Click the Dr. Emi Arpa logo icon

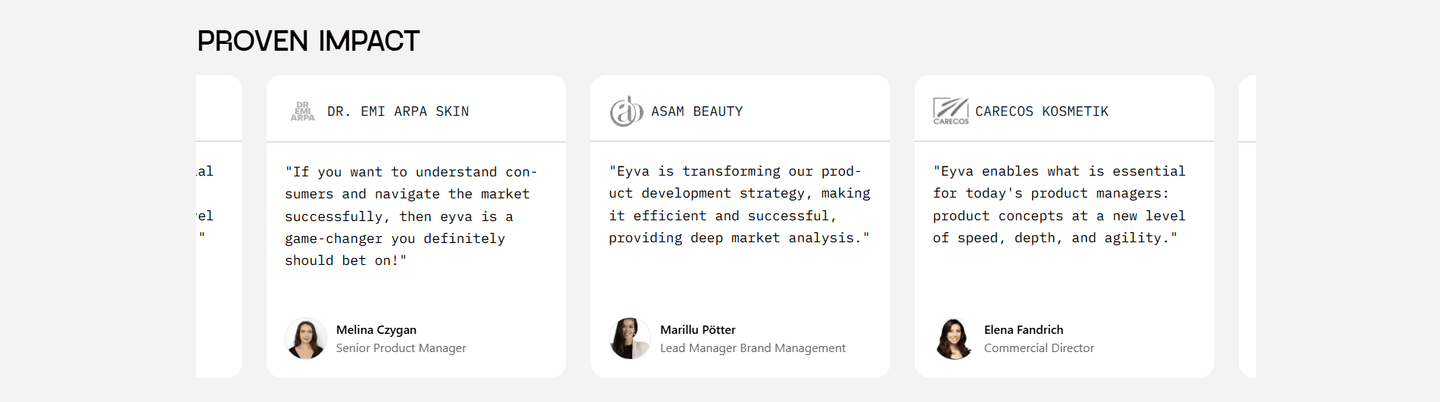[302, 111]
